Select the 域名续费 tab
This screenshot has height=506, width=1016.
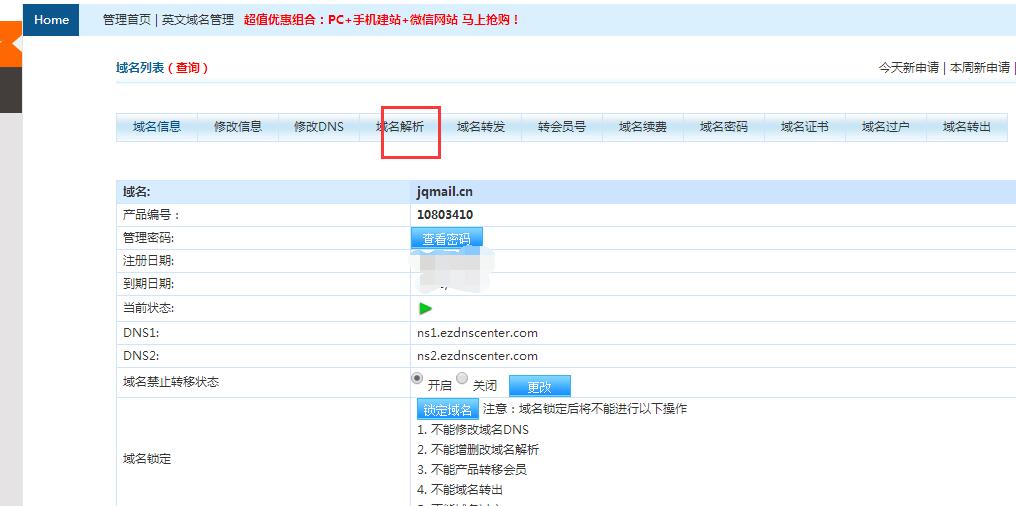pos(643,127)
